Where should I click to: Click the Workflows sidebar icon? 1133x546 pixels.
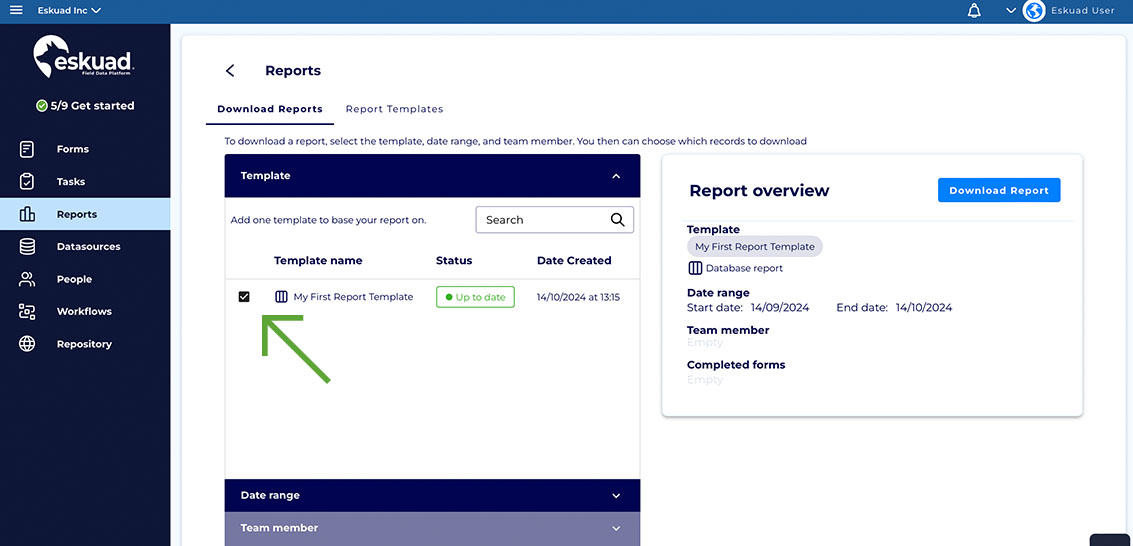(27, 312)
